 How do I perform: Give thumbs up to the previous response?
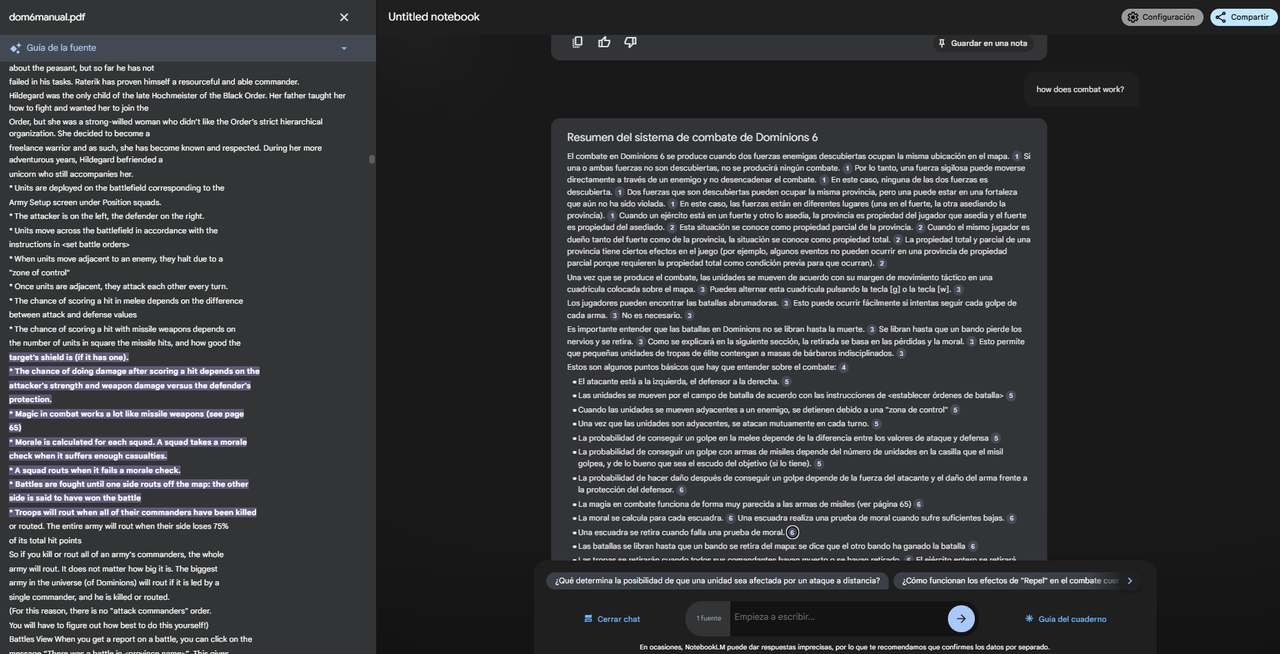coord(604,42)
